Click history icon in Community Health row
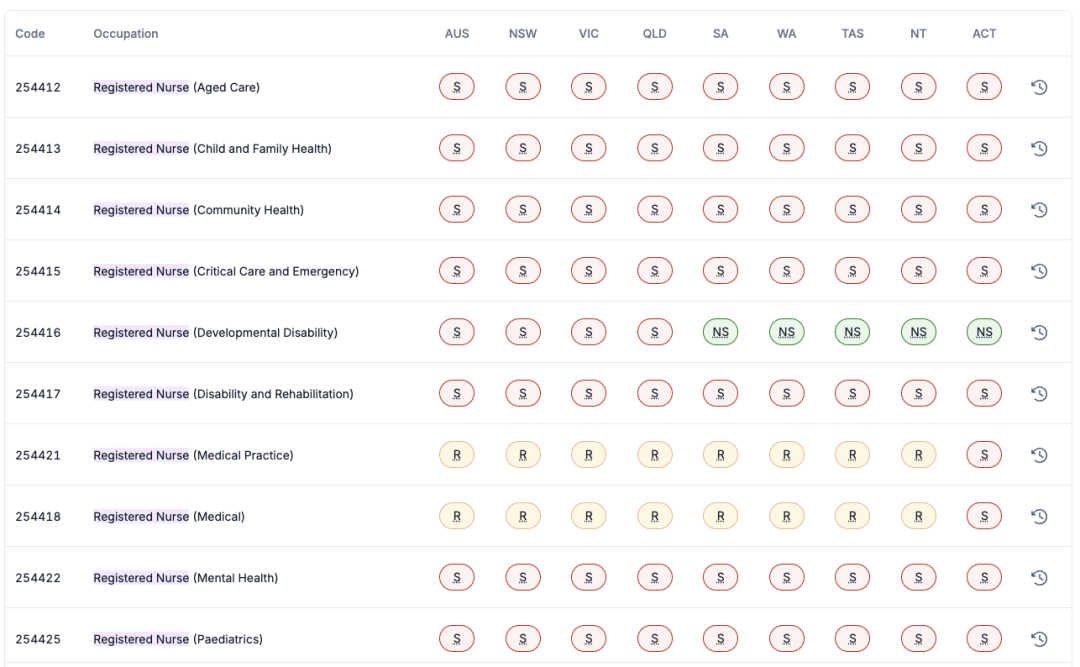The image size is (1080, 667). 1039,210
